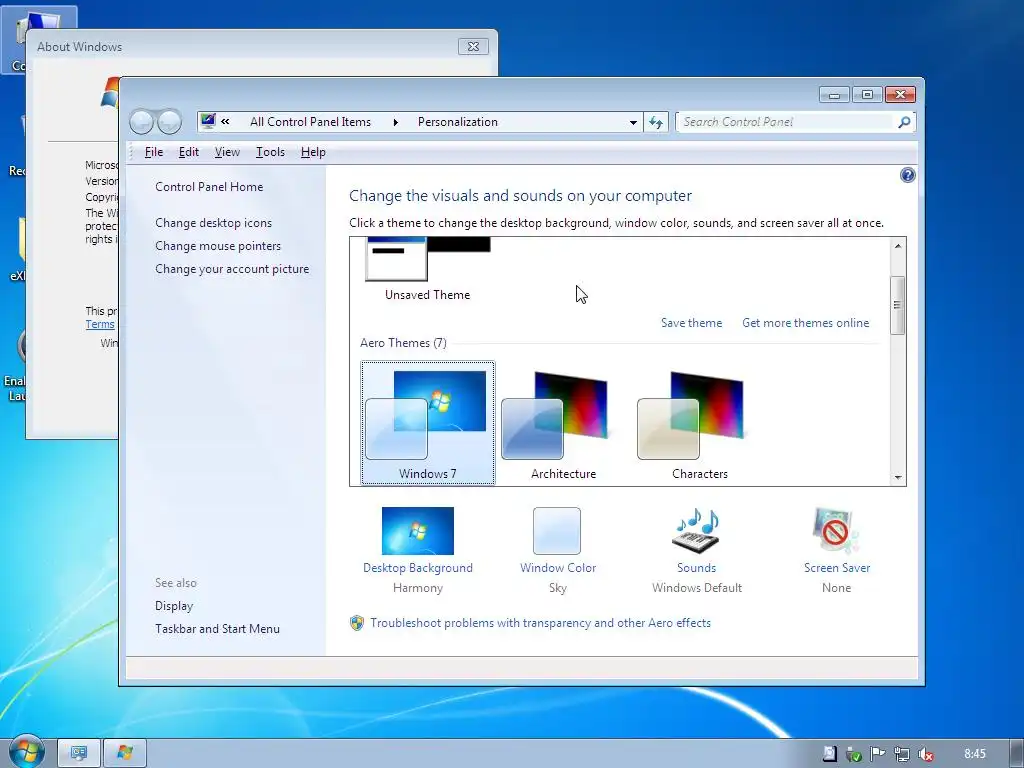Viewport: 1024px width, 768px height.
Task: Open the address bar history dropdown
Action: click(633, 122)
